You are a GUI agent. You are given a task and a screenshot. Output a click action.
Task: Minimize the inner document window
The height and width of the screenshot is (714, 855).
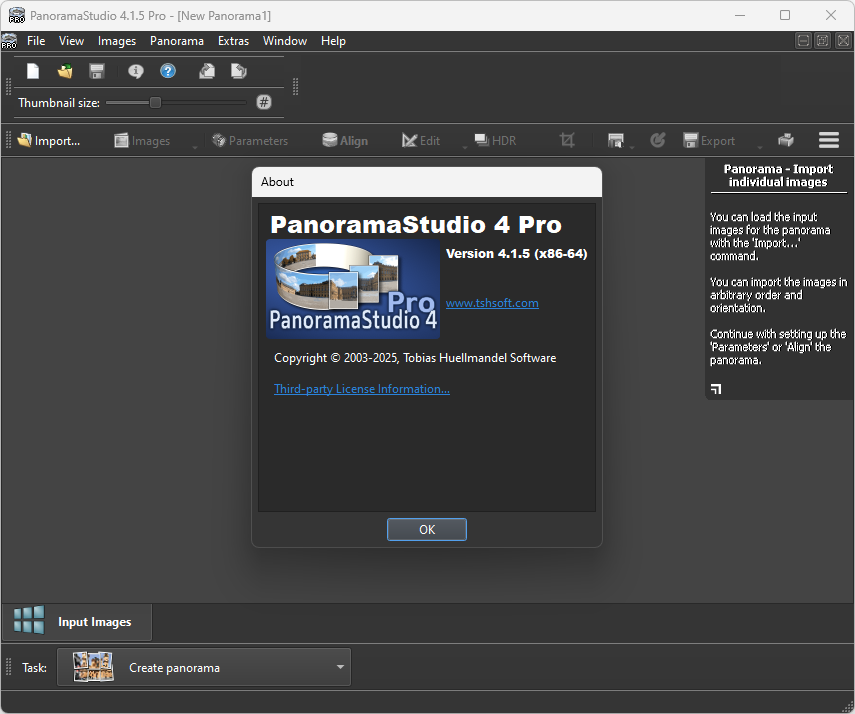[x=803, y=41]
